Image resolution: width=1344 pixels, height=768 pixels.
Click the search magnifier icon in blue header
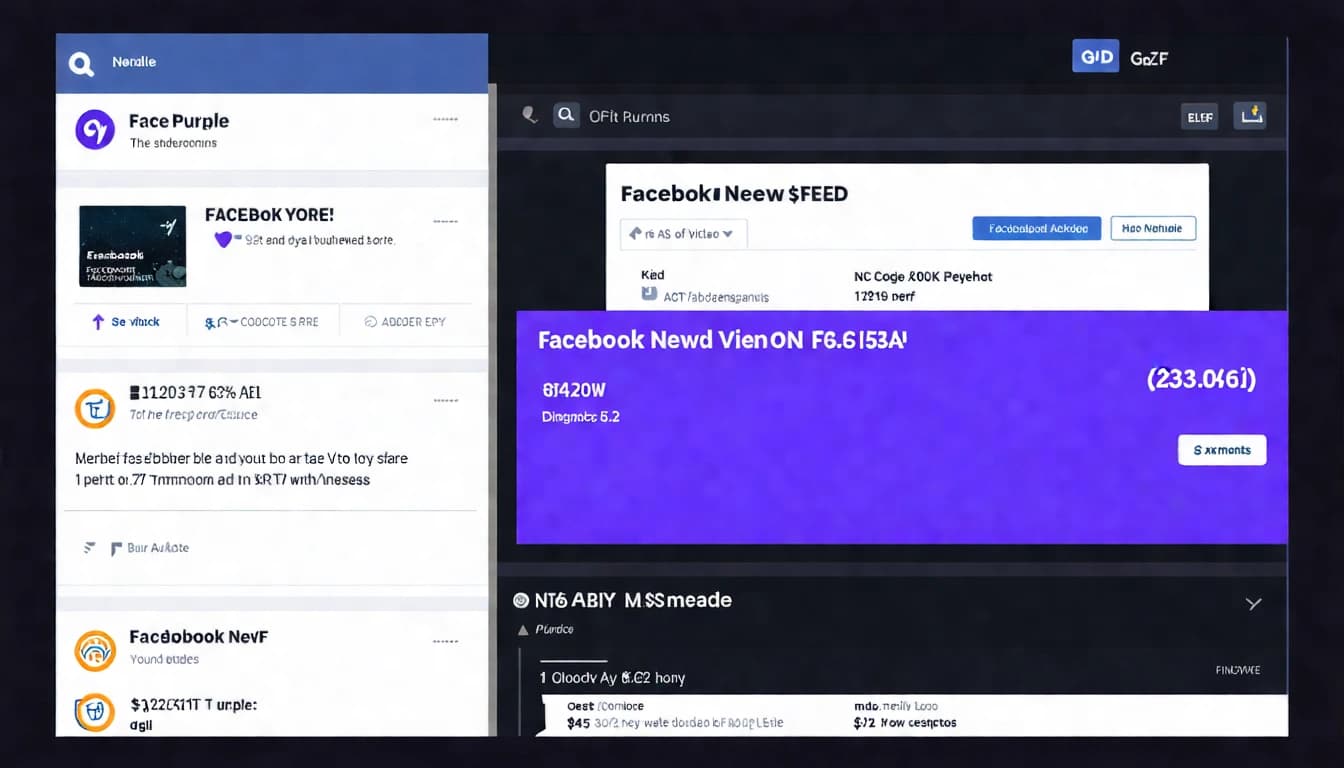(80, 62)
